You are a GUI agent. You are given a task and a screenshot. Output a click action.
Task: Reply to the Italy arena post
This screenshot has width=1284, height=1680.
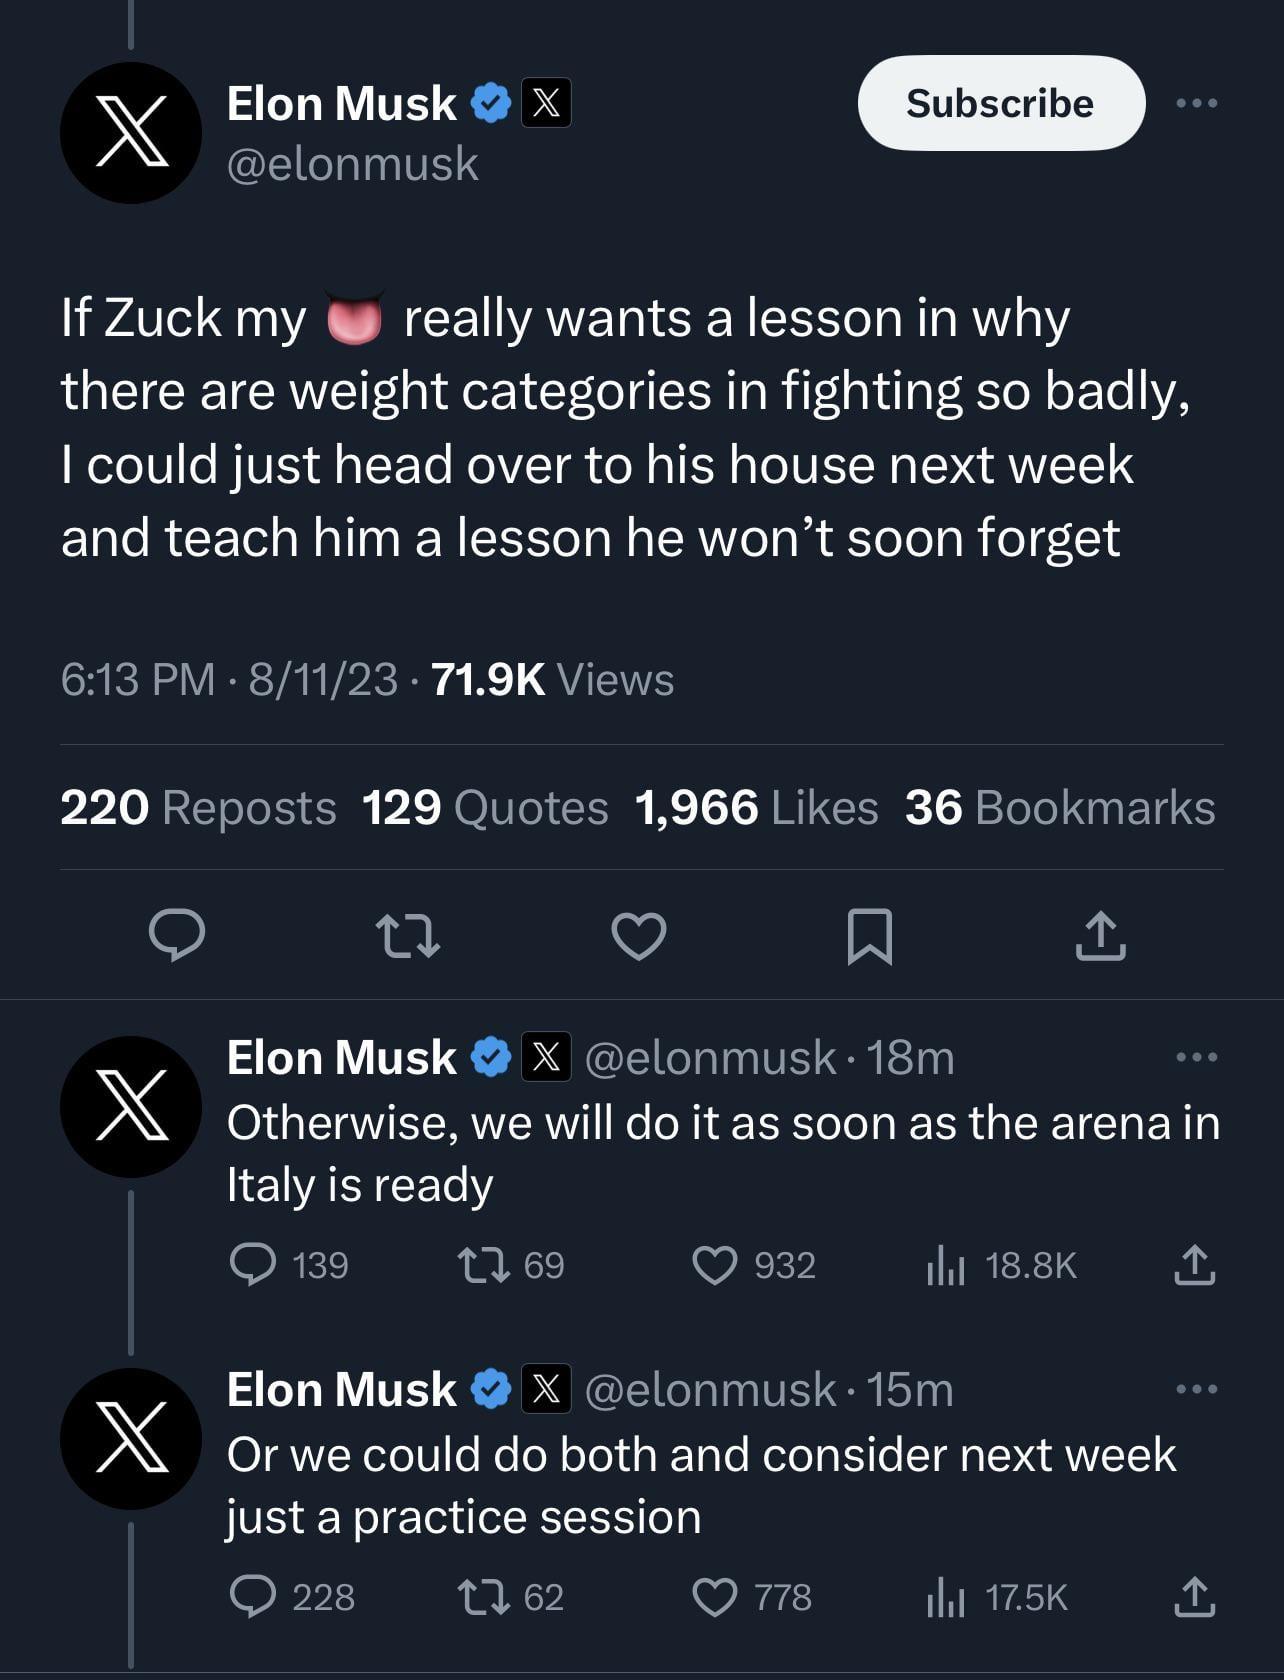(253, 1265)
